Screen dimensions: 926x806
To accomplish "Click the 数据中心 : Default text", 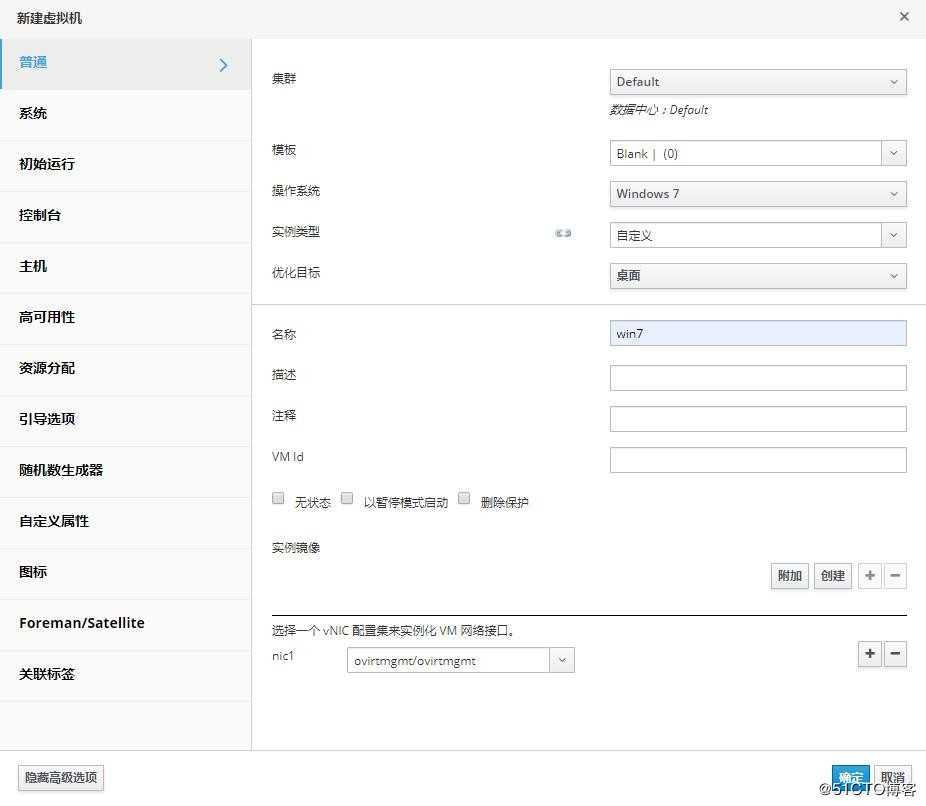I will pyautogui.click(x=659, y=110).
